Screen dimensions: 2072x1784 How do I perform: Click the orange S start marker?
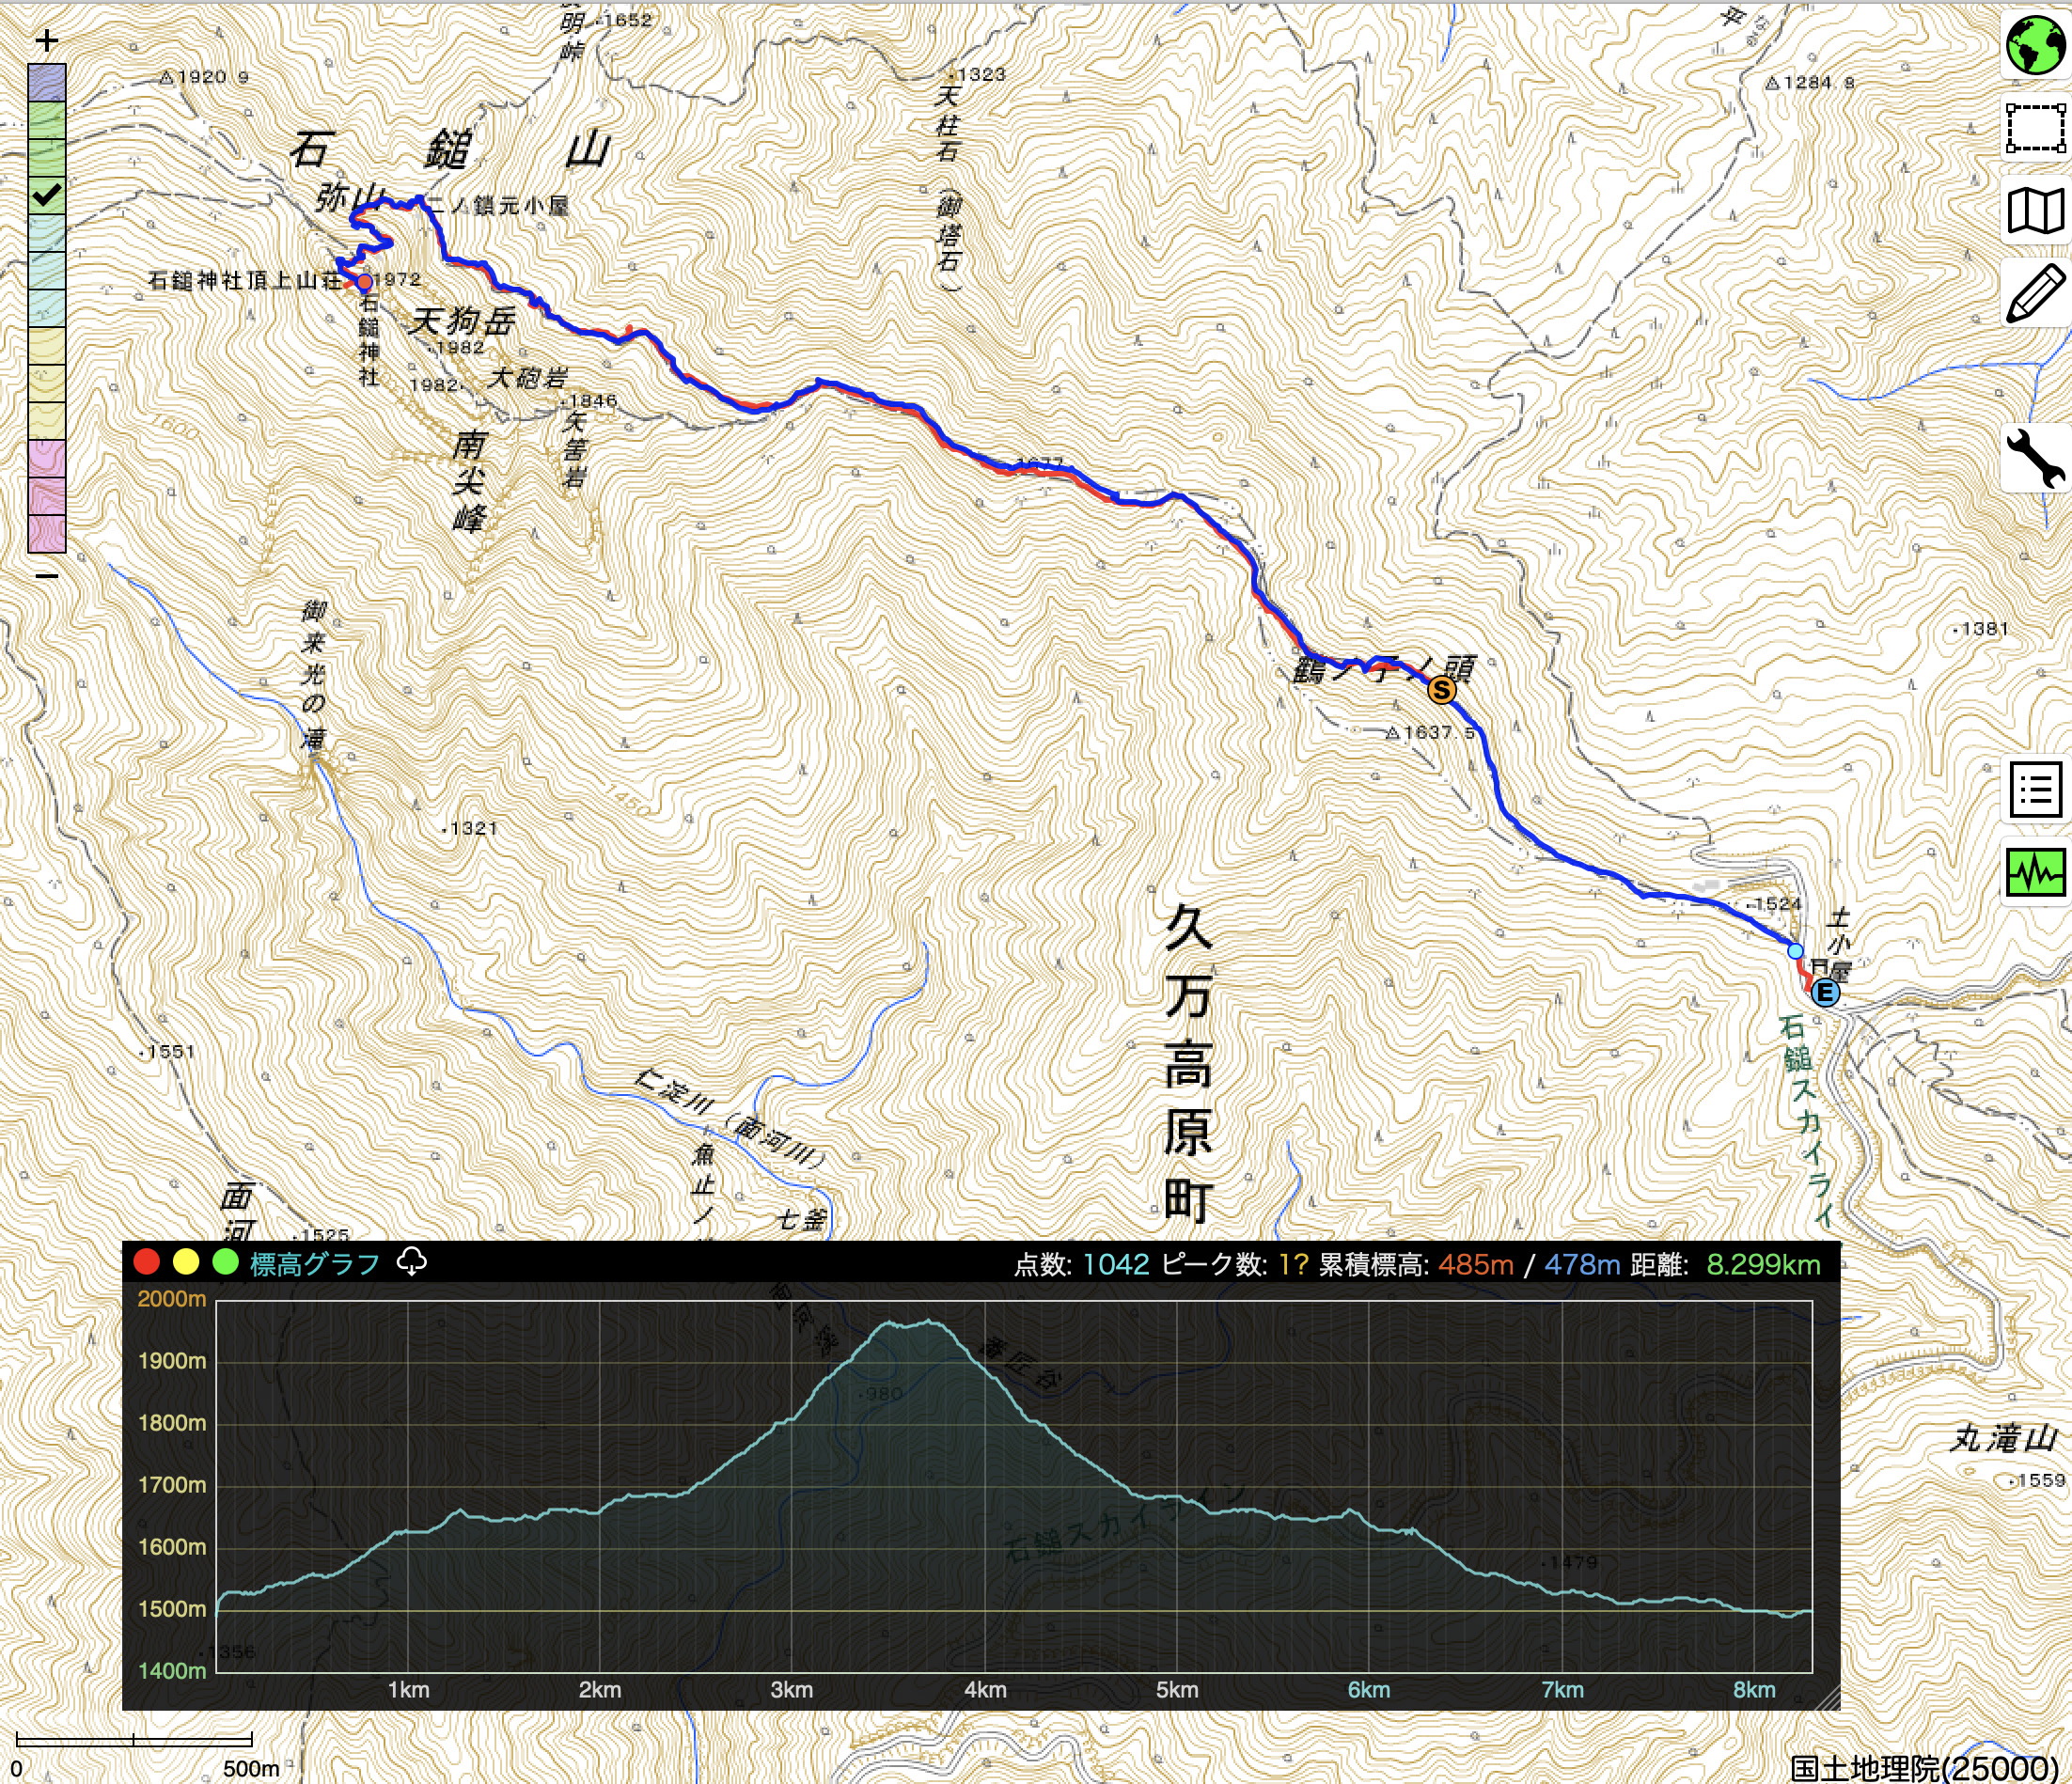tap(1441, 690)
